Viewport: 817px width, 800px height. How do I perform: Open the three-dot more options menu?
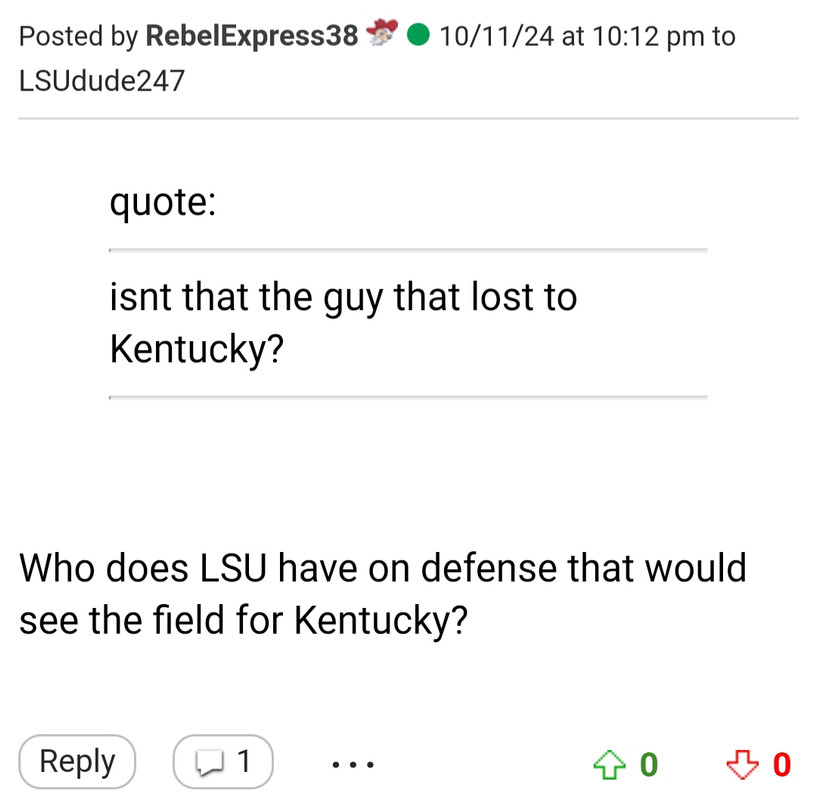coord(353,765)
